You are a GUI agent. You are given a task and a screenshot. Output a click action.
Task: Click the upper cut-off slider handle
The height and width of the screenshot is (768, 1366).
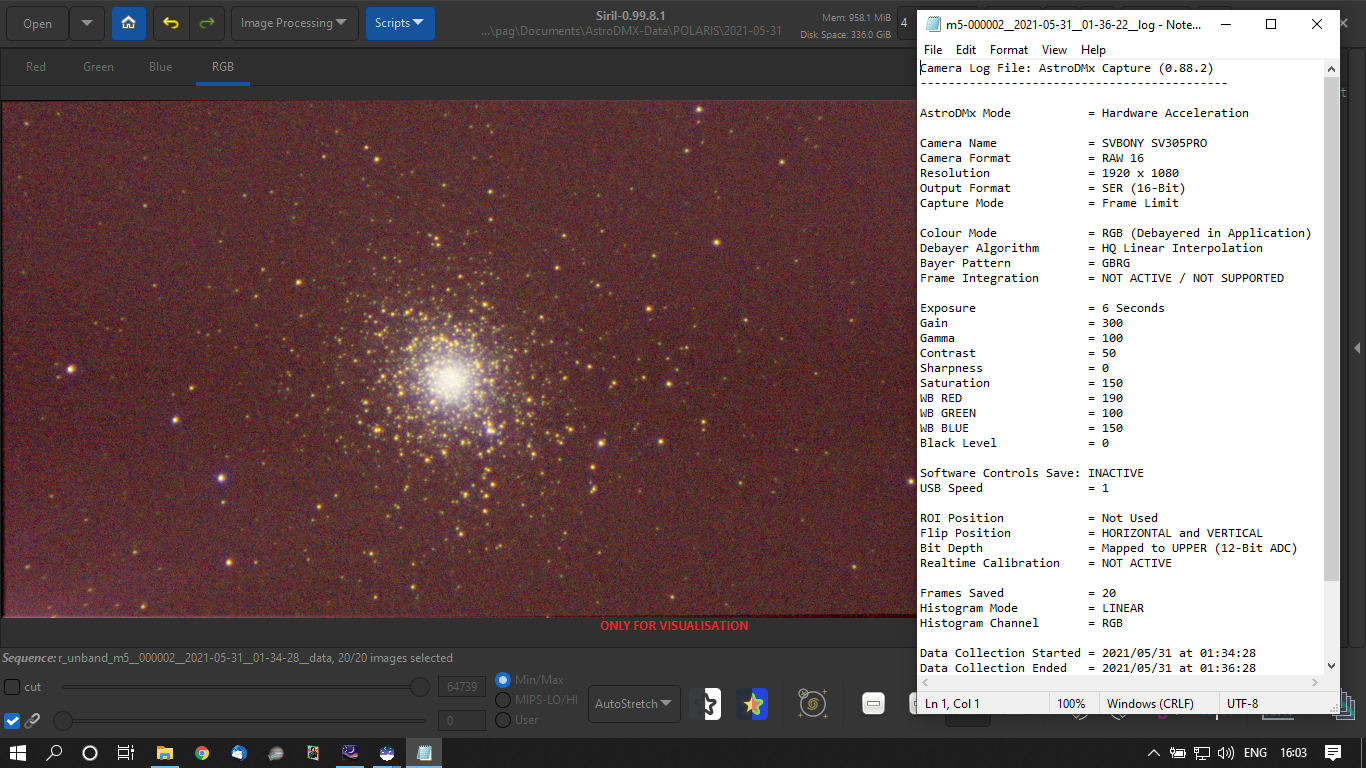pos(420,687)
